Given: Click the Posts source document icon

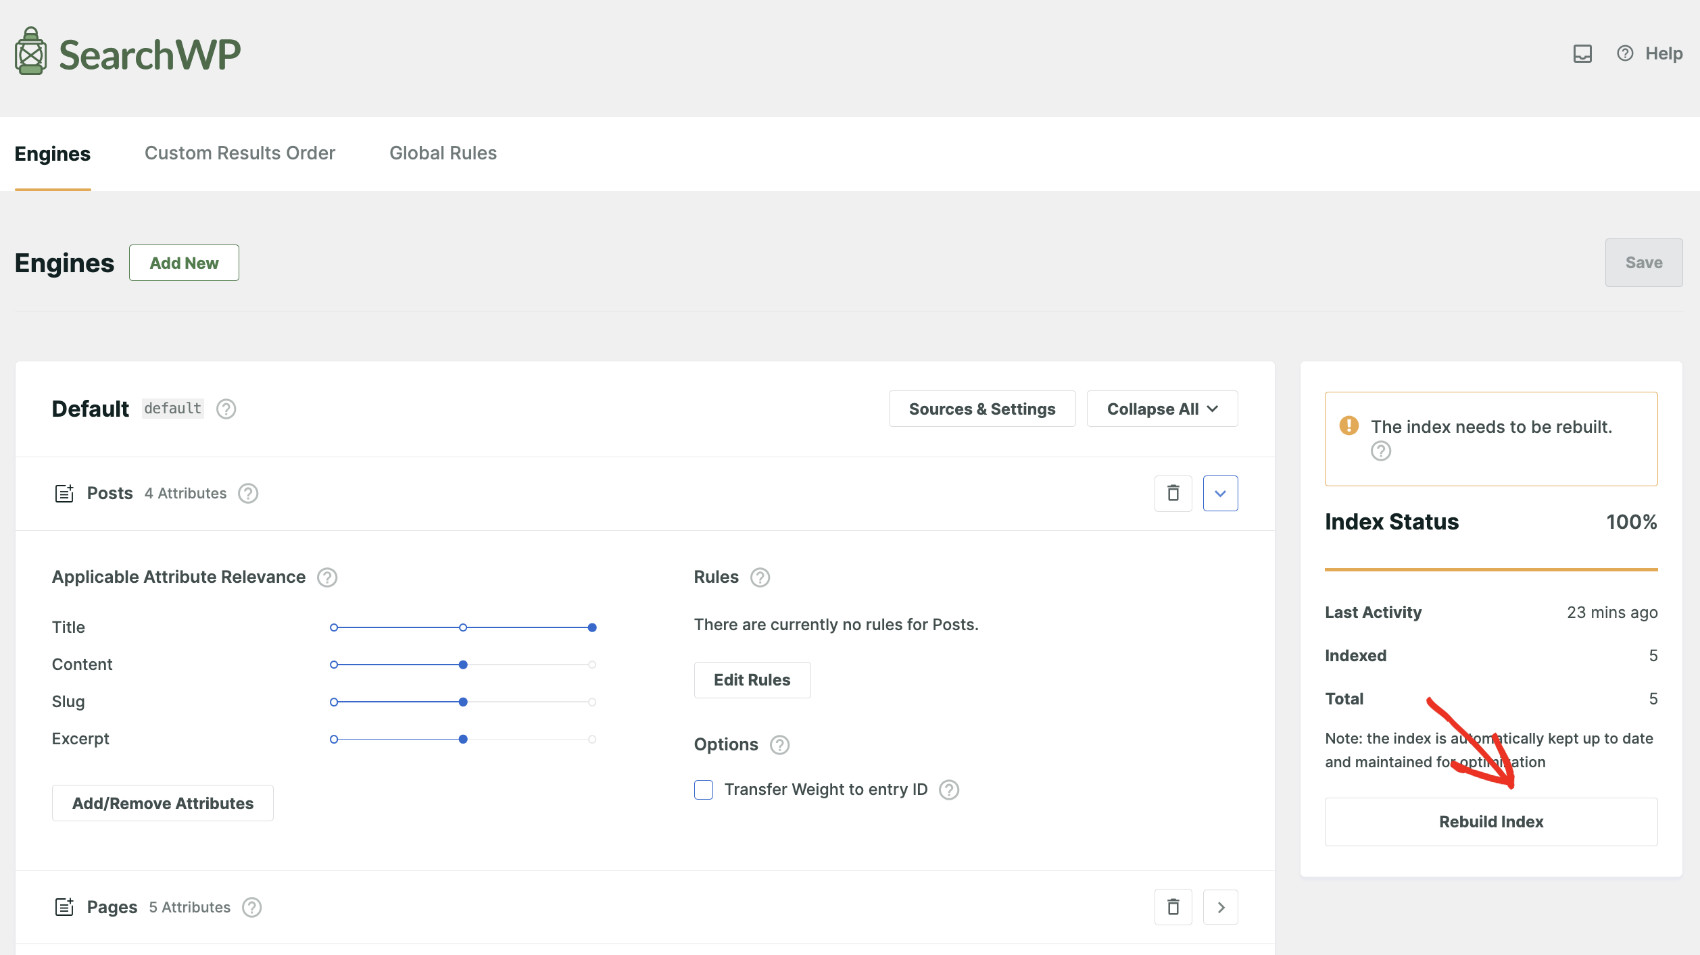Looking at the screenshot, I should pyautogui.click(x=64, y=493).
